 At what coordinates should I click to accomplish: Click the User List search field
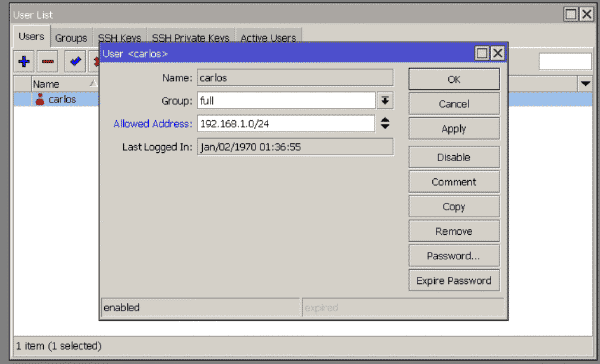coord(565,62)
